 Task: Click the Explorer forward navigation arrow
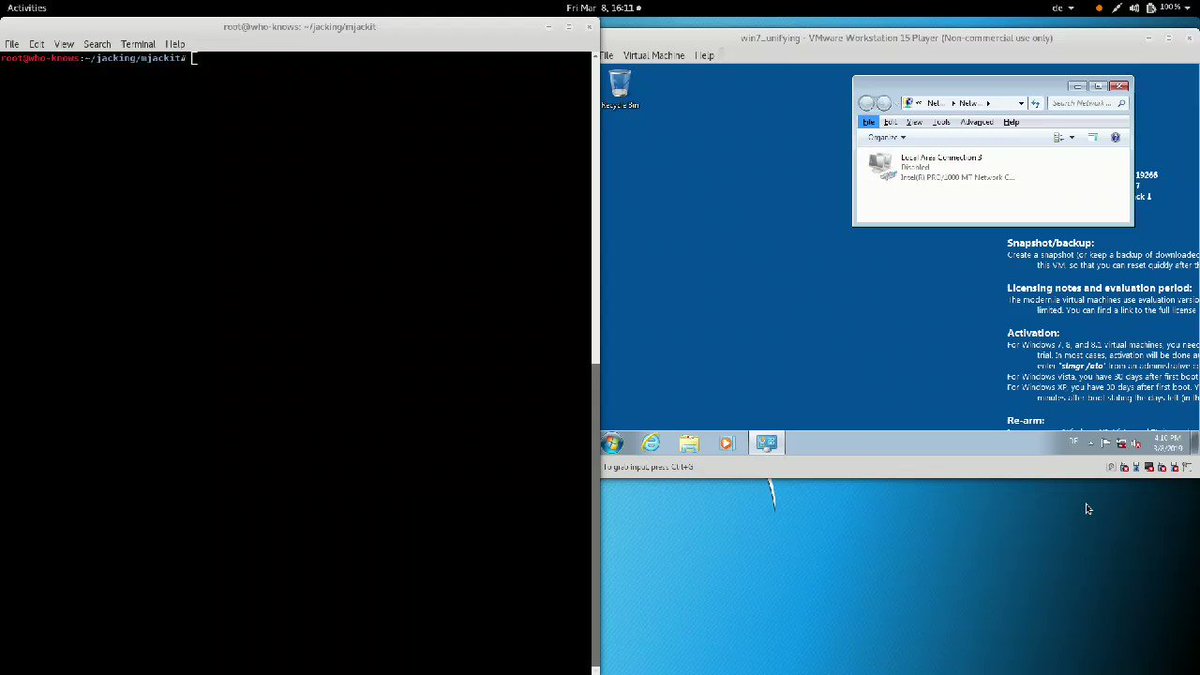point(883,103)
